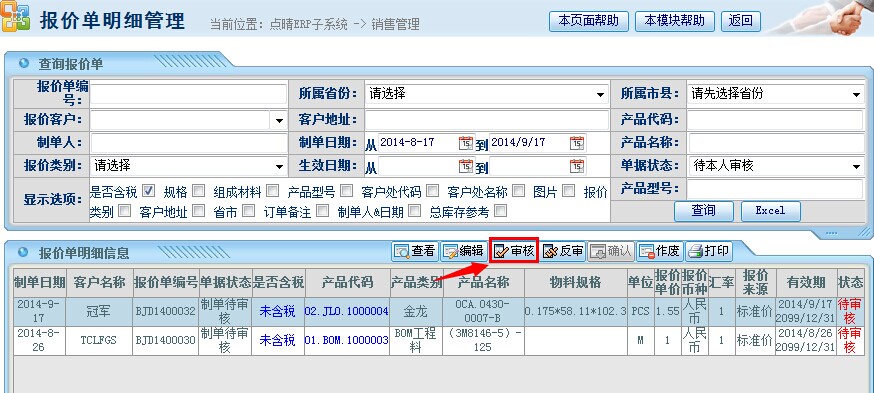This screenshot has width=874, height=393.
Task: Tick the 总库存参考 checkbox
Action: point(501,211)
